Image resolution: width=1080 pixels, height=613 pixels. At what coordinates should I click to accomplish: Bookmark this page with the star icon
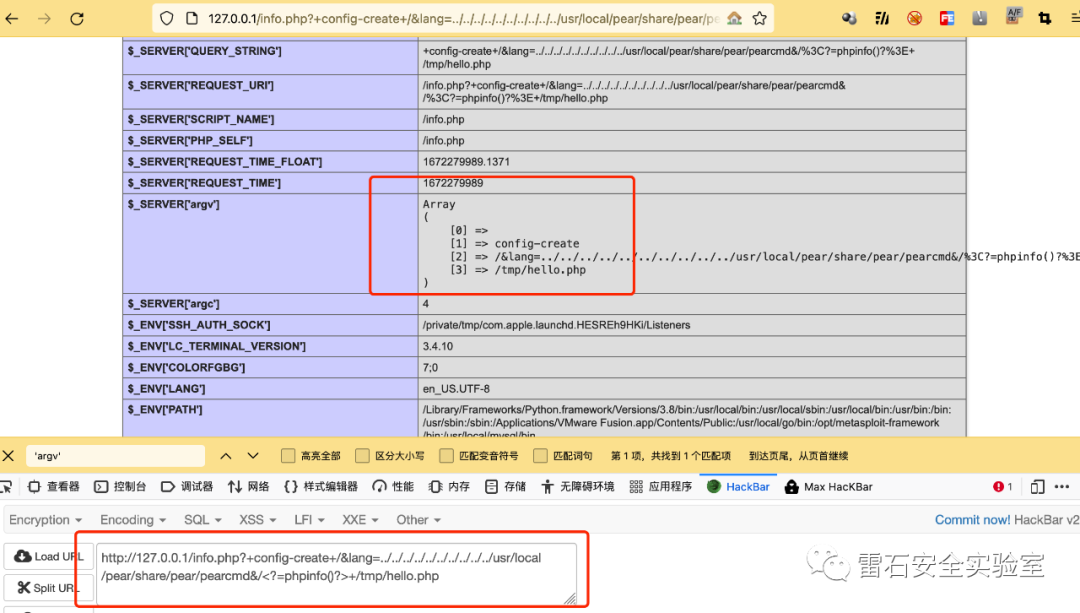[x=760, y=19]
